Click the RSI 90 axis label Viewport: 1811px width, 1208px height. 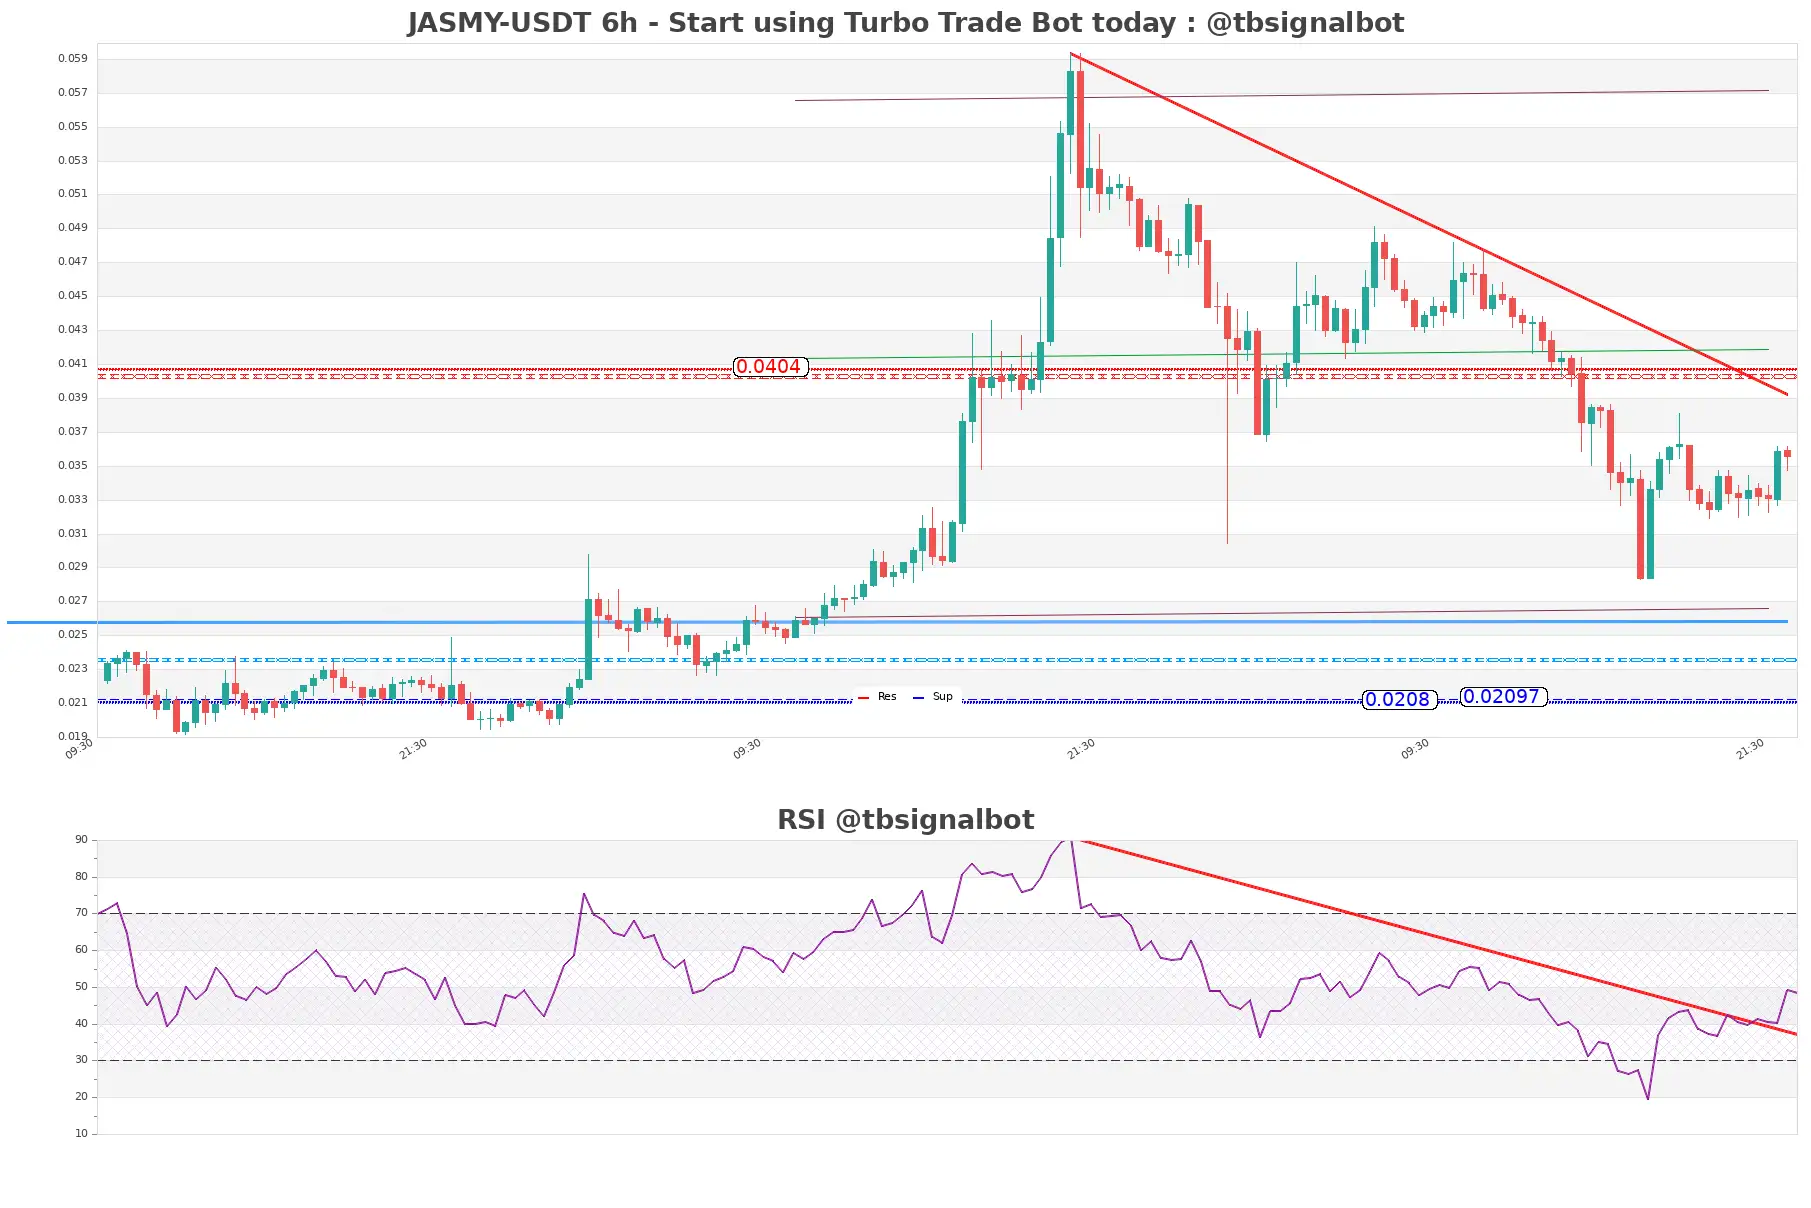pyautogui.click(x=81, y=840)
